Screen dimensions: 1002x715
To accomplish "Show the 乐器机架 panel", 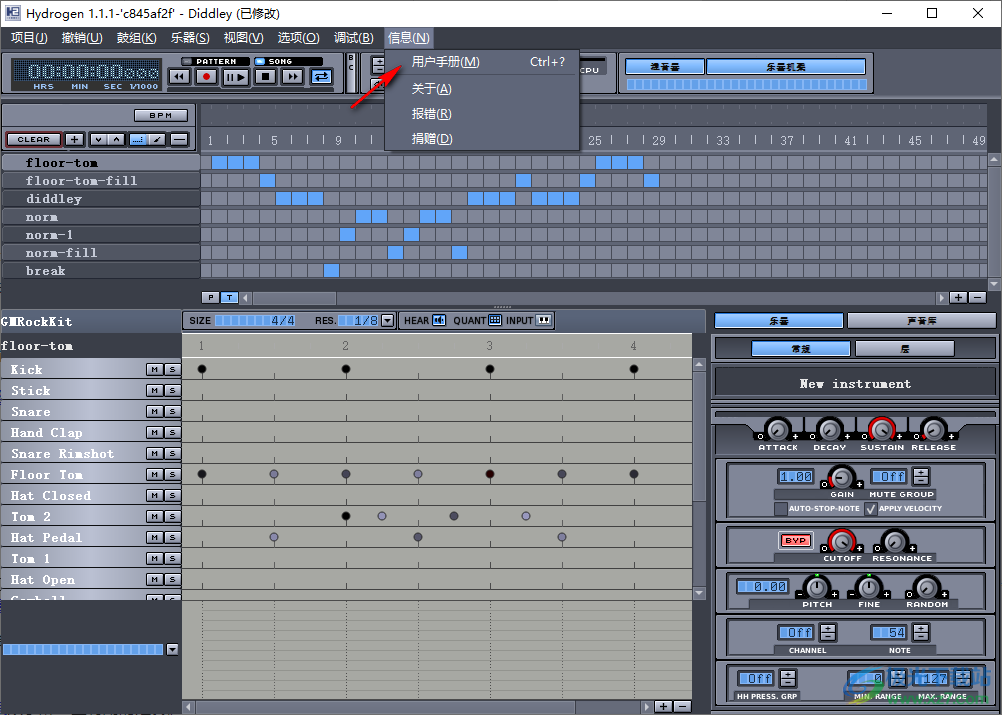I will [x=786, y=67].
